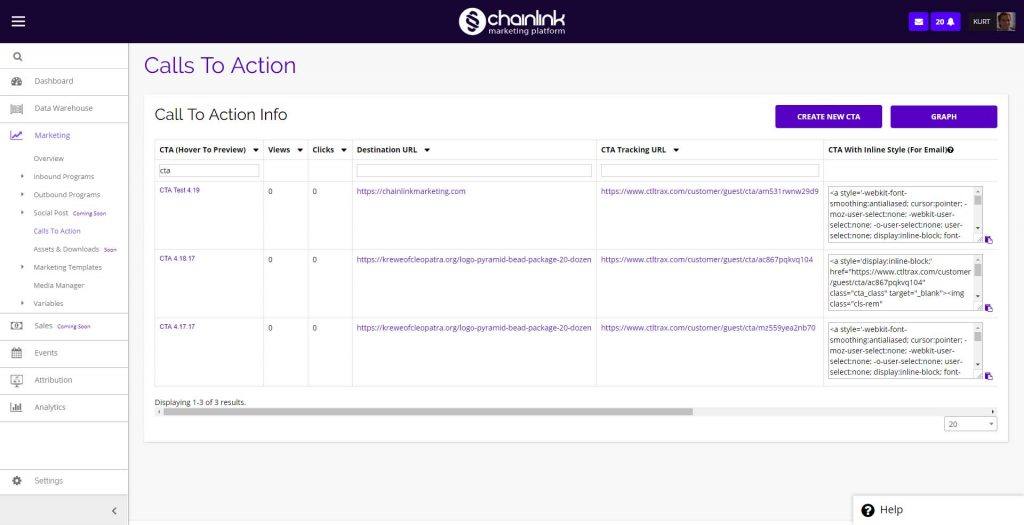Open the notifications bell showing 20

(x=945, y=21)
